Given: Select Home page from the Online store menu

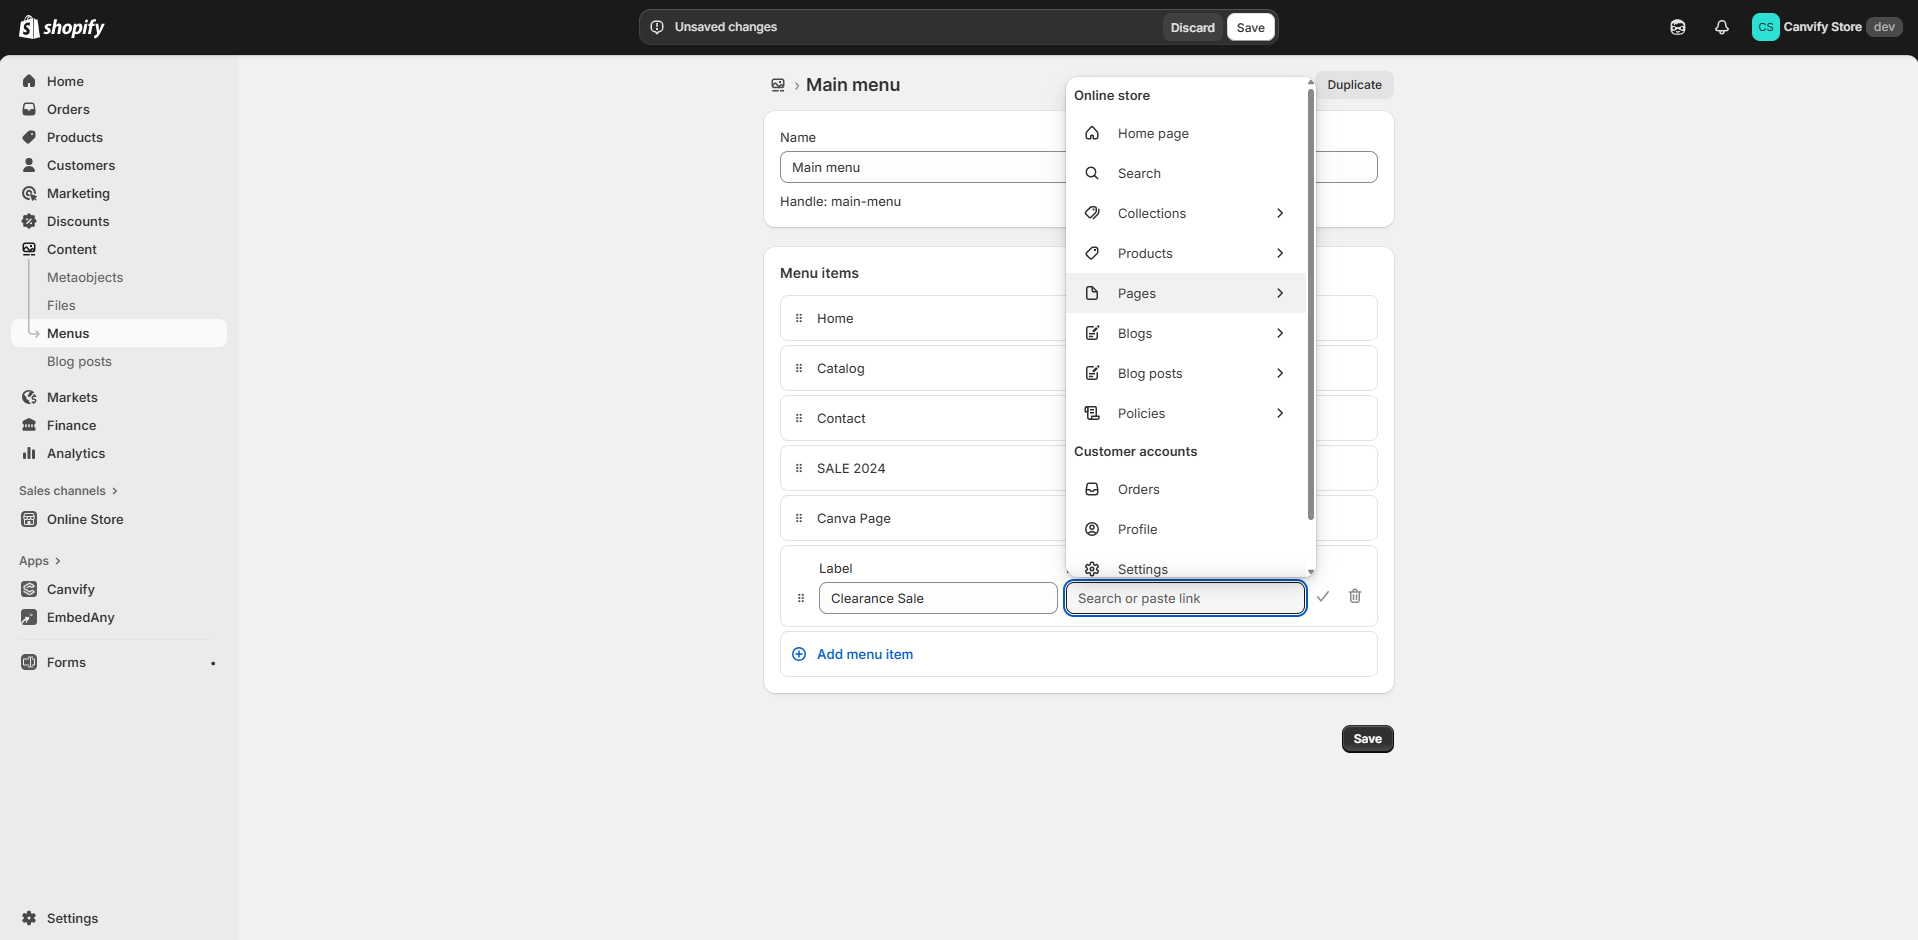Looking at the screenshot, I should (1153, 133).
